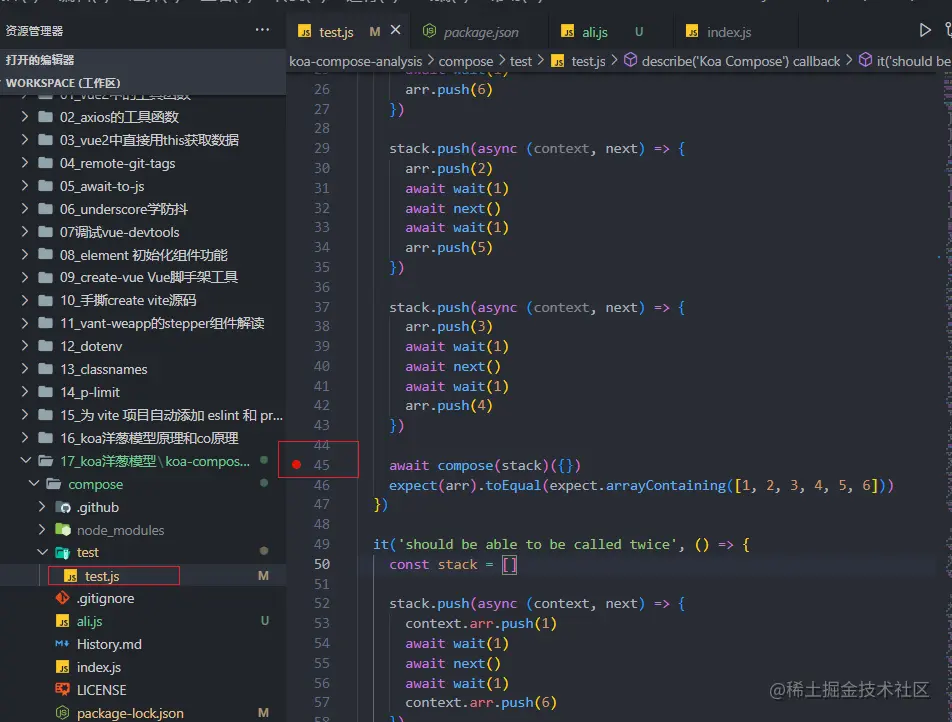
Task: Run the file with the play button
Action: point(924,30)
